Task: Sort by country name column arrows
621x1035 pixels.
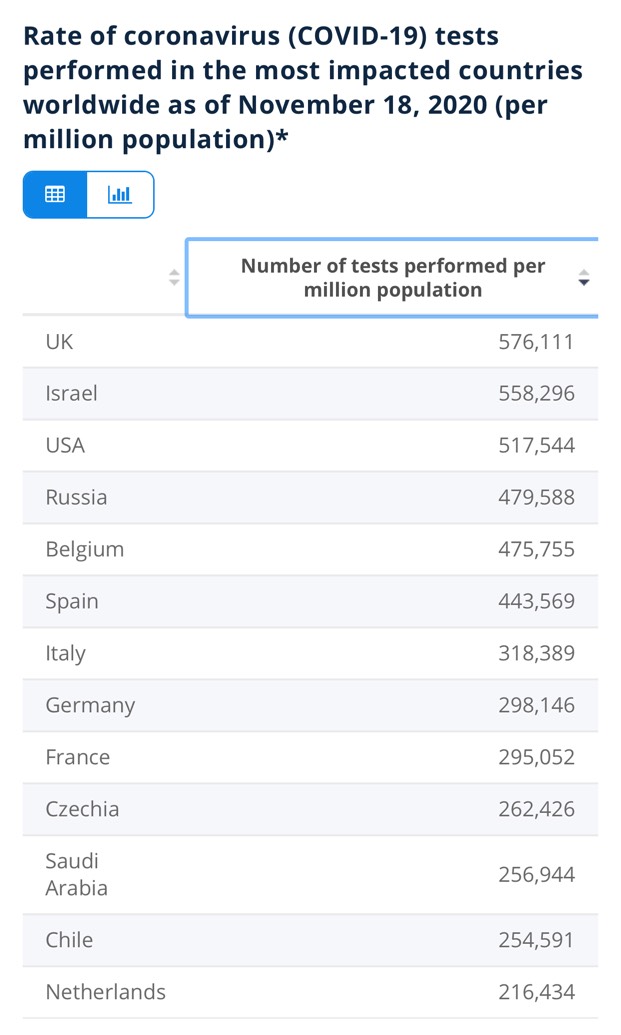Action: [174, 277]
